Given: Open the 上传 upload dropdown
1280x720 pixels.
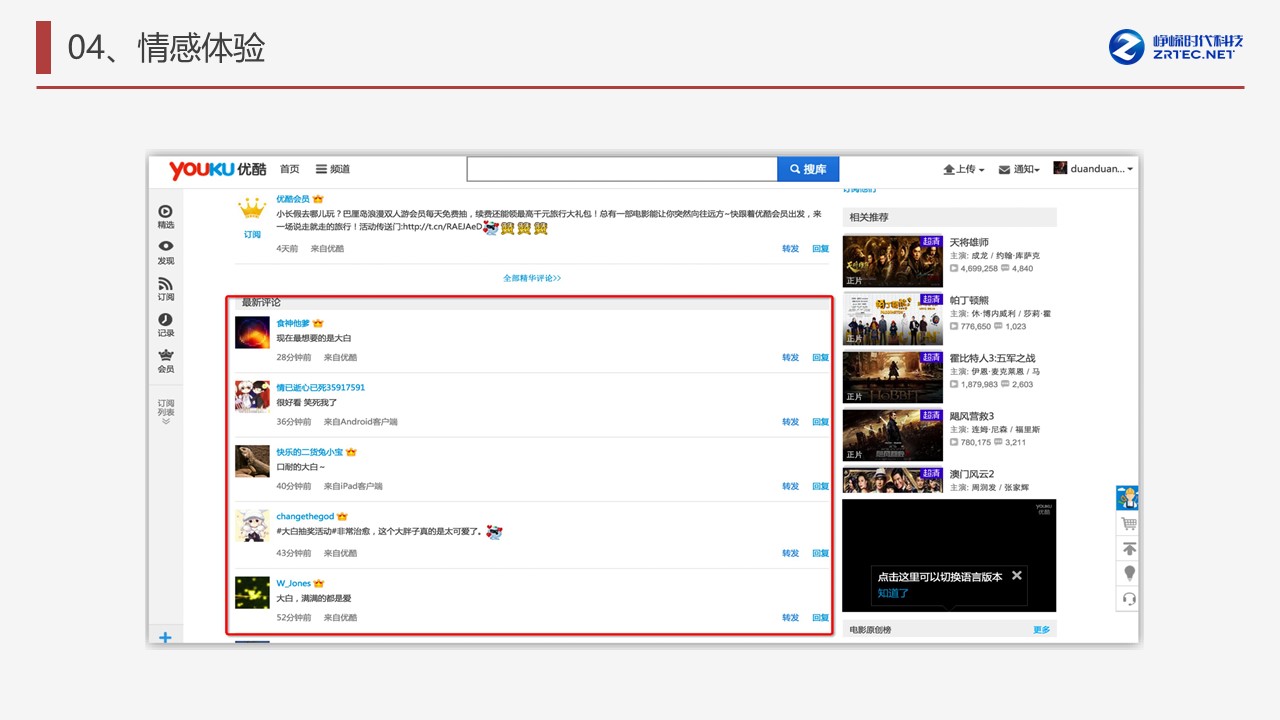Looking at the screenshot, I should [964, 170].
